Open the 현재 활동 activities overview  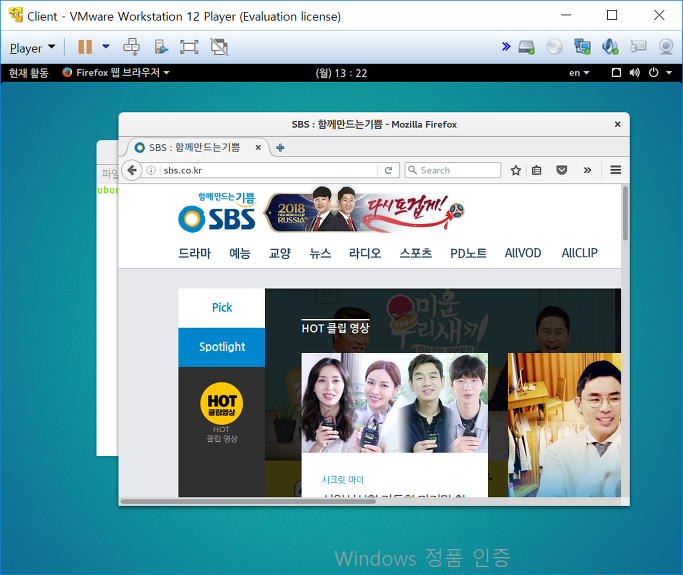point(28,73)
